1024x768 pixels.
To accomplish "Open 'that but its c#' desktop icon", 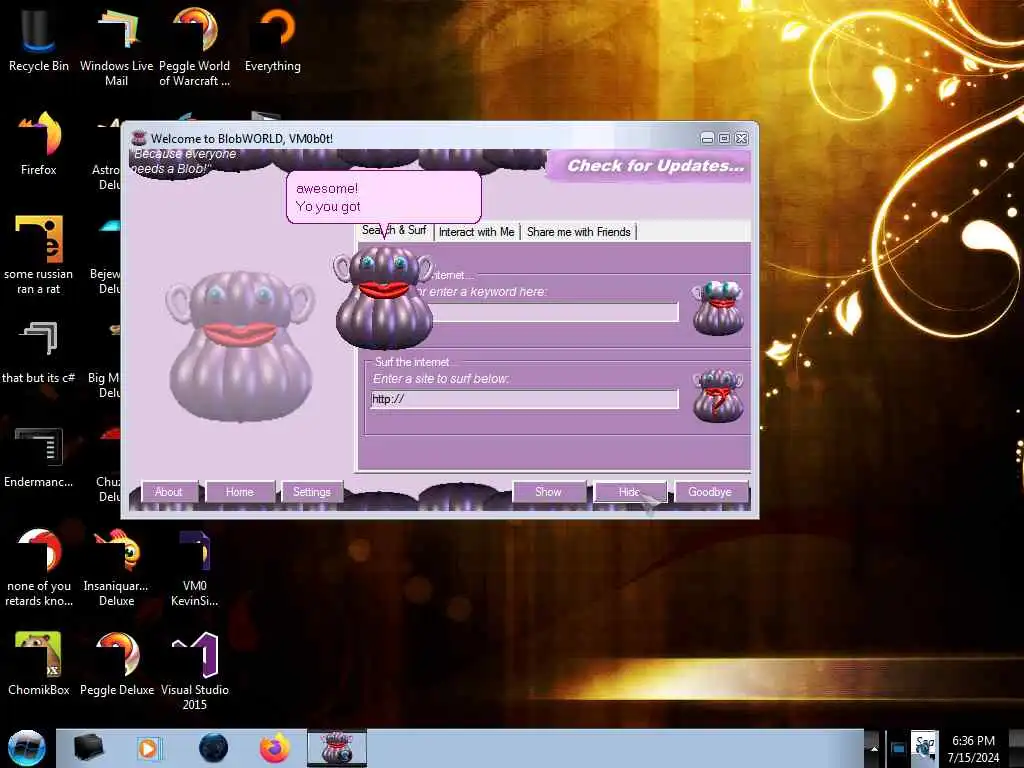I will (39, 351).
